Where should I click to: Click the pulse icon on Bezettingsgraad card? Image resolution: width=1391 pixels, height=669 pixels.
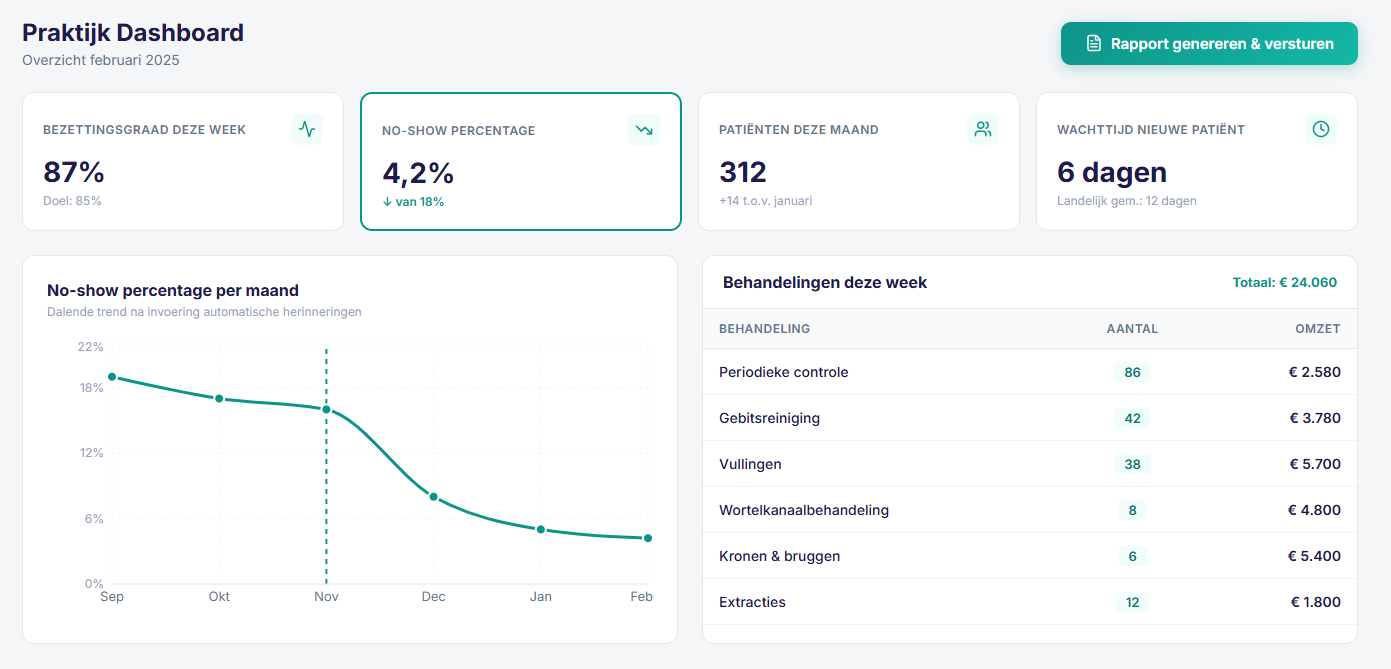point(306,129)
